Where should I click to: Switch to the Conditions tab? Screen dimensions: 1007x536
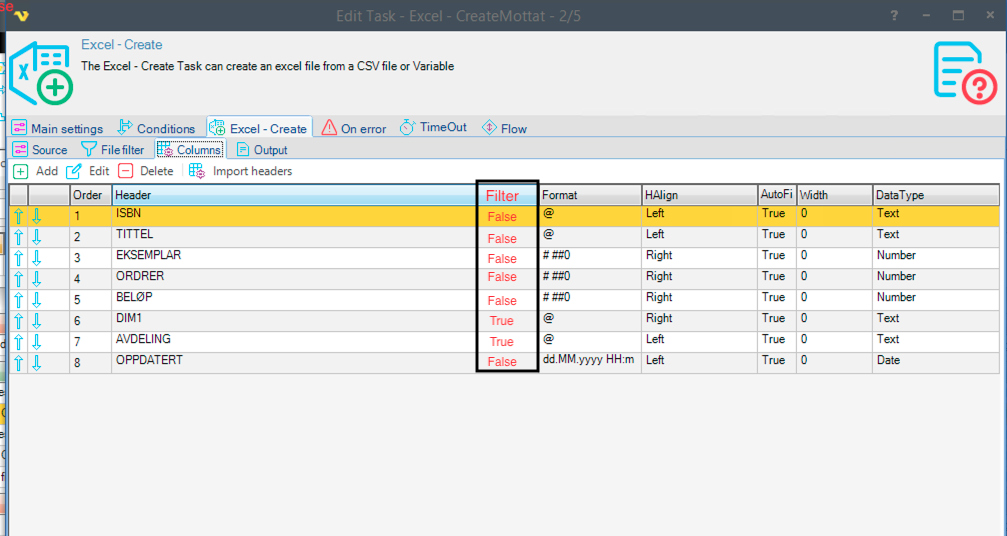click(156, 128)
